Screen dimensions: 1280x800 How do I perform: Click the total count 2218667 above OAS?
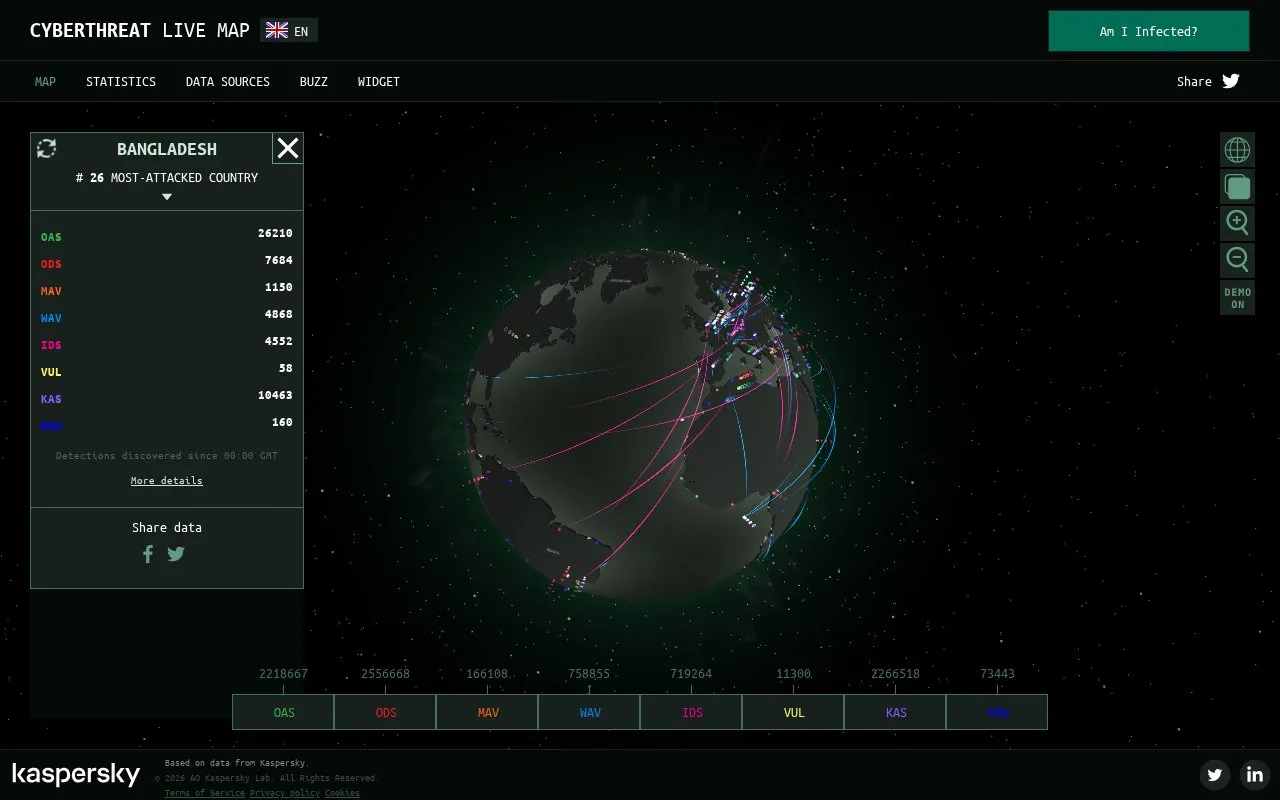tap(283, 674)
